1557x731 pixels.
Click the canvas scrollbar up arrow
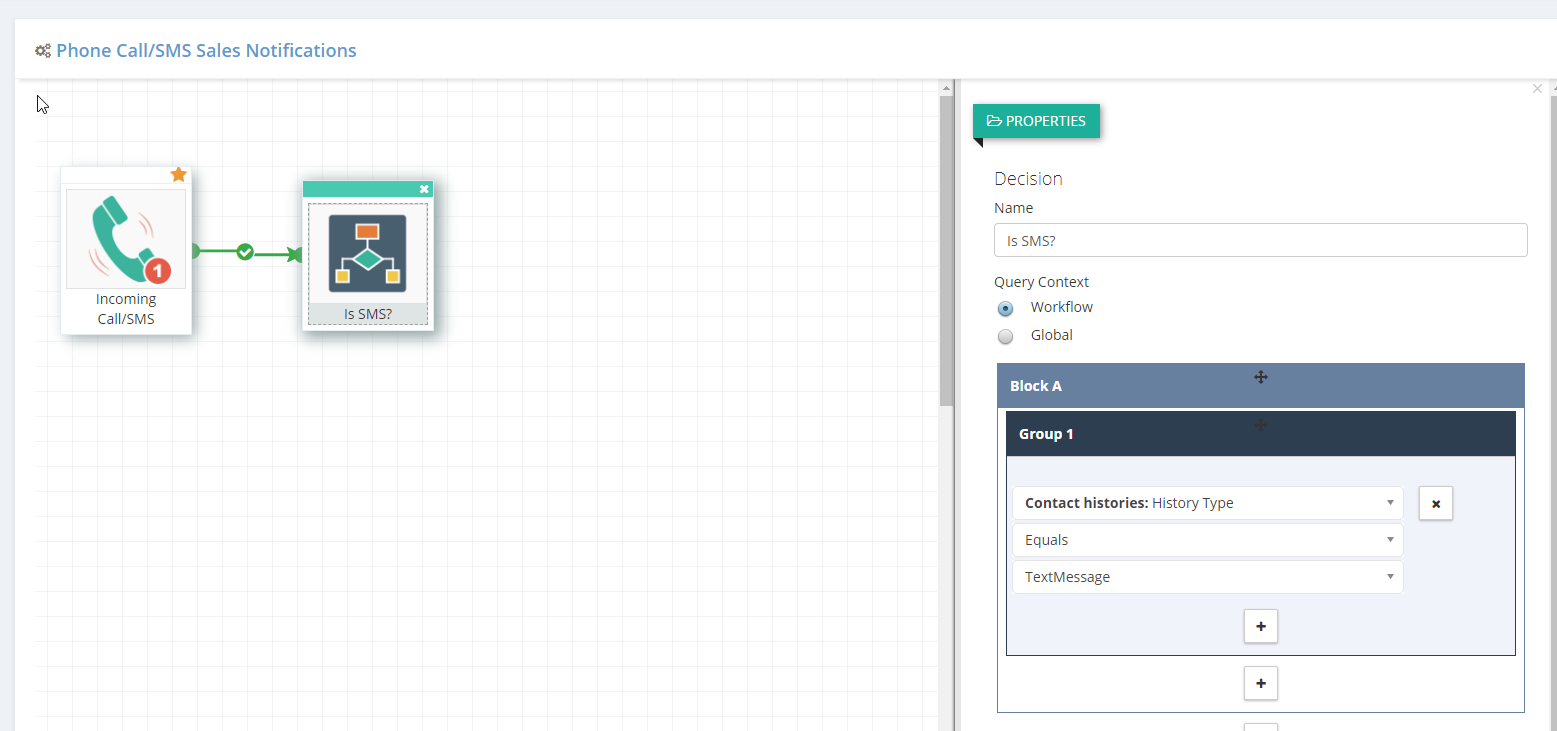[x=946, y=89]
